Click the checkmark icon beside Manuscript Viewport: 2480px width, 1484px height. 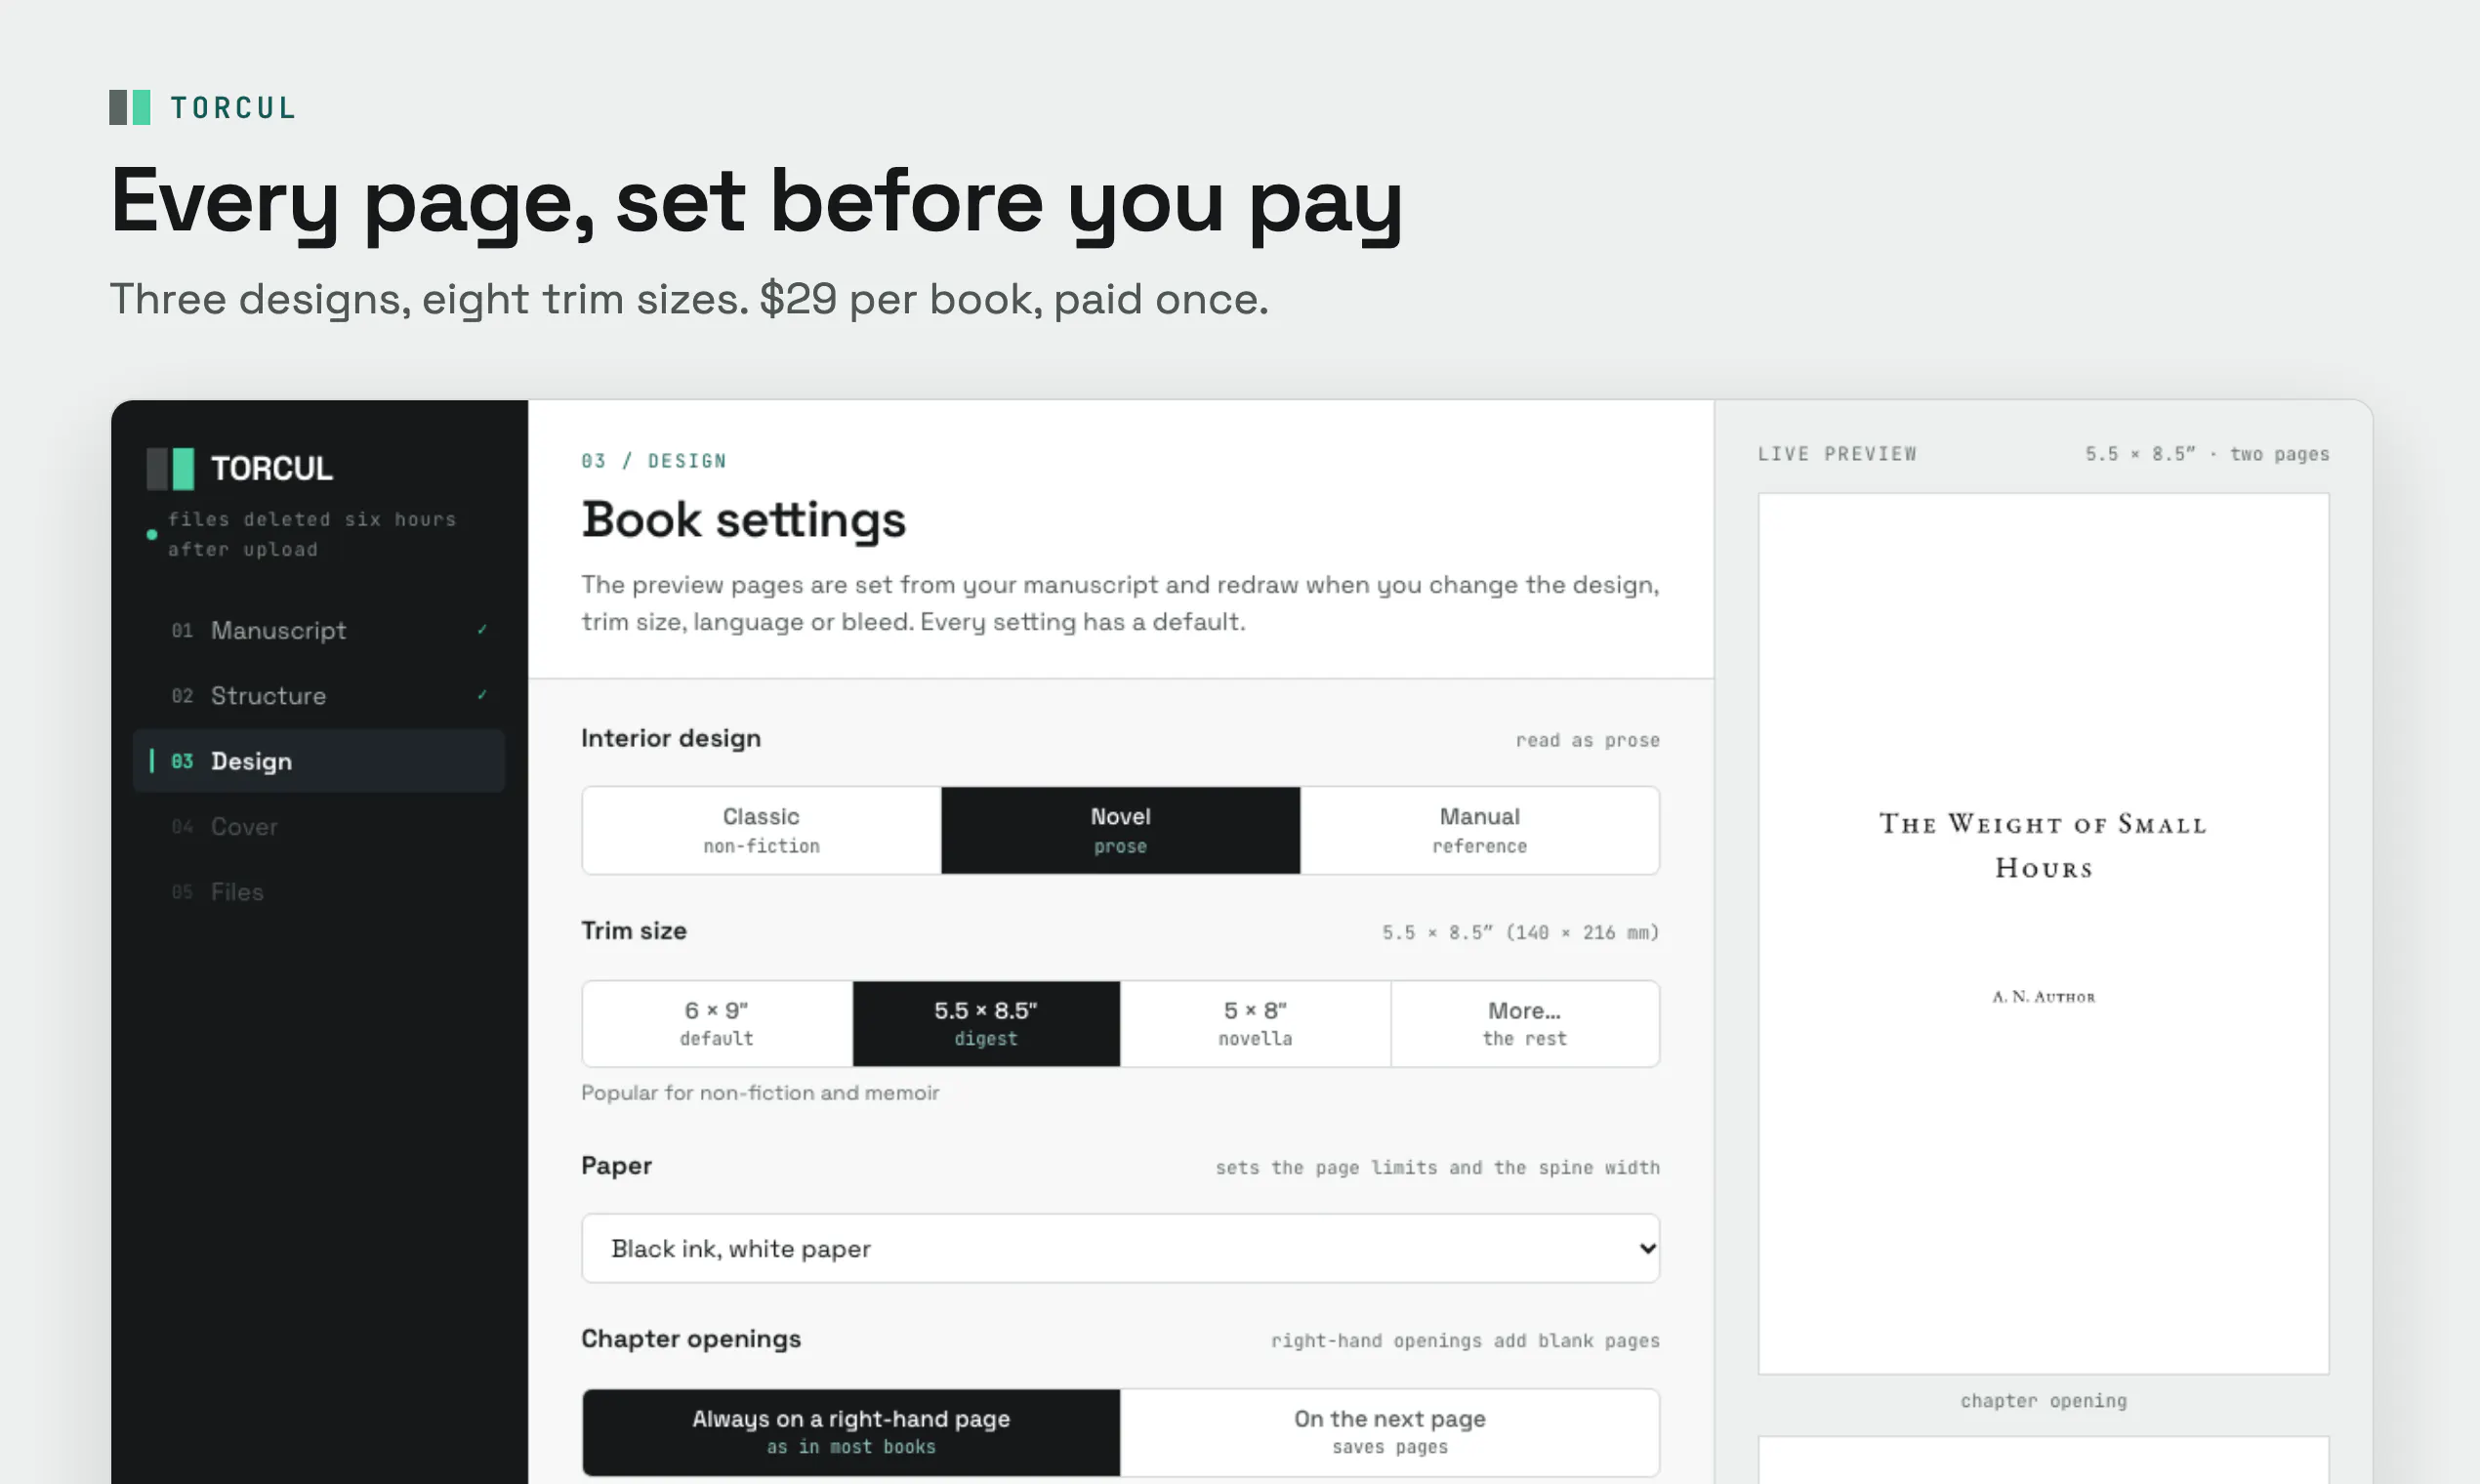click(x=482, y=630)
